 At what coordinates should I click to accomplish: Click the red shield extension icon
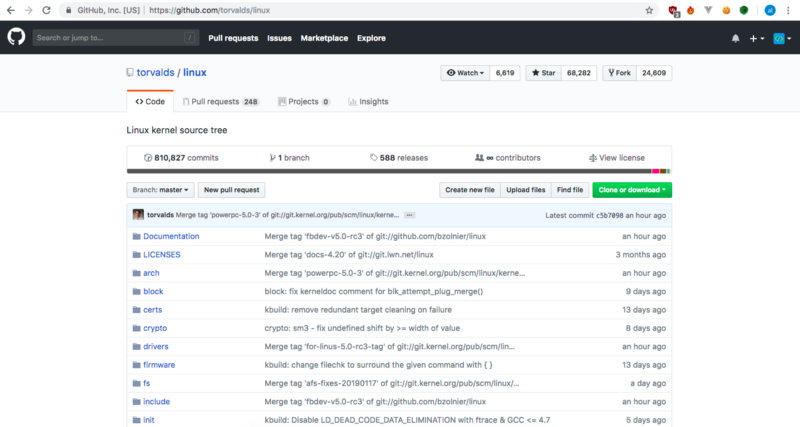tap(673, 10)
